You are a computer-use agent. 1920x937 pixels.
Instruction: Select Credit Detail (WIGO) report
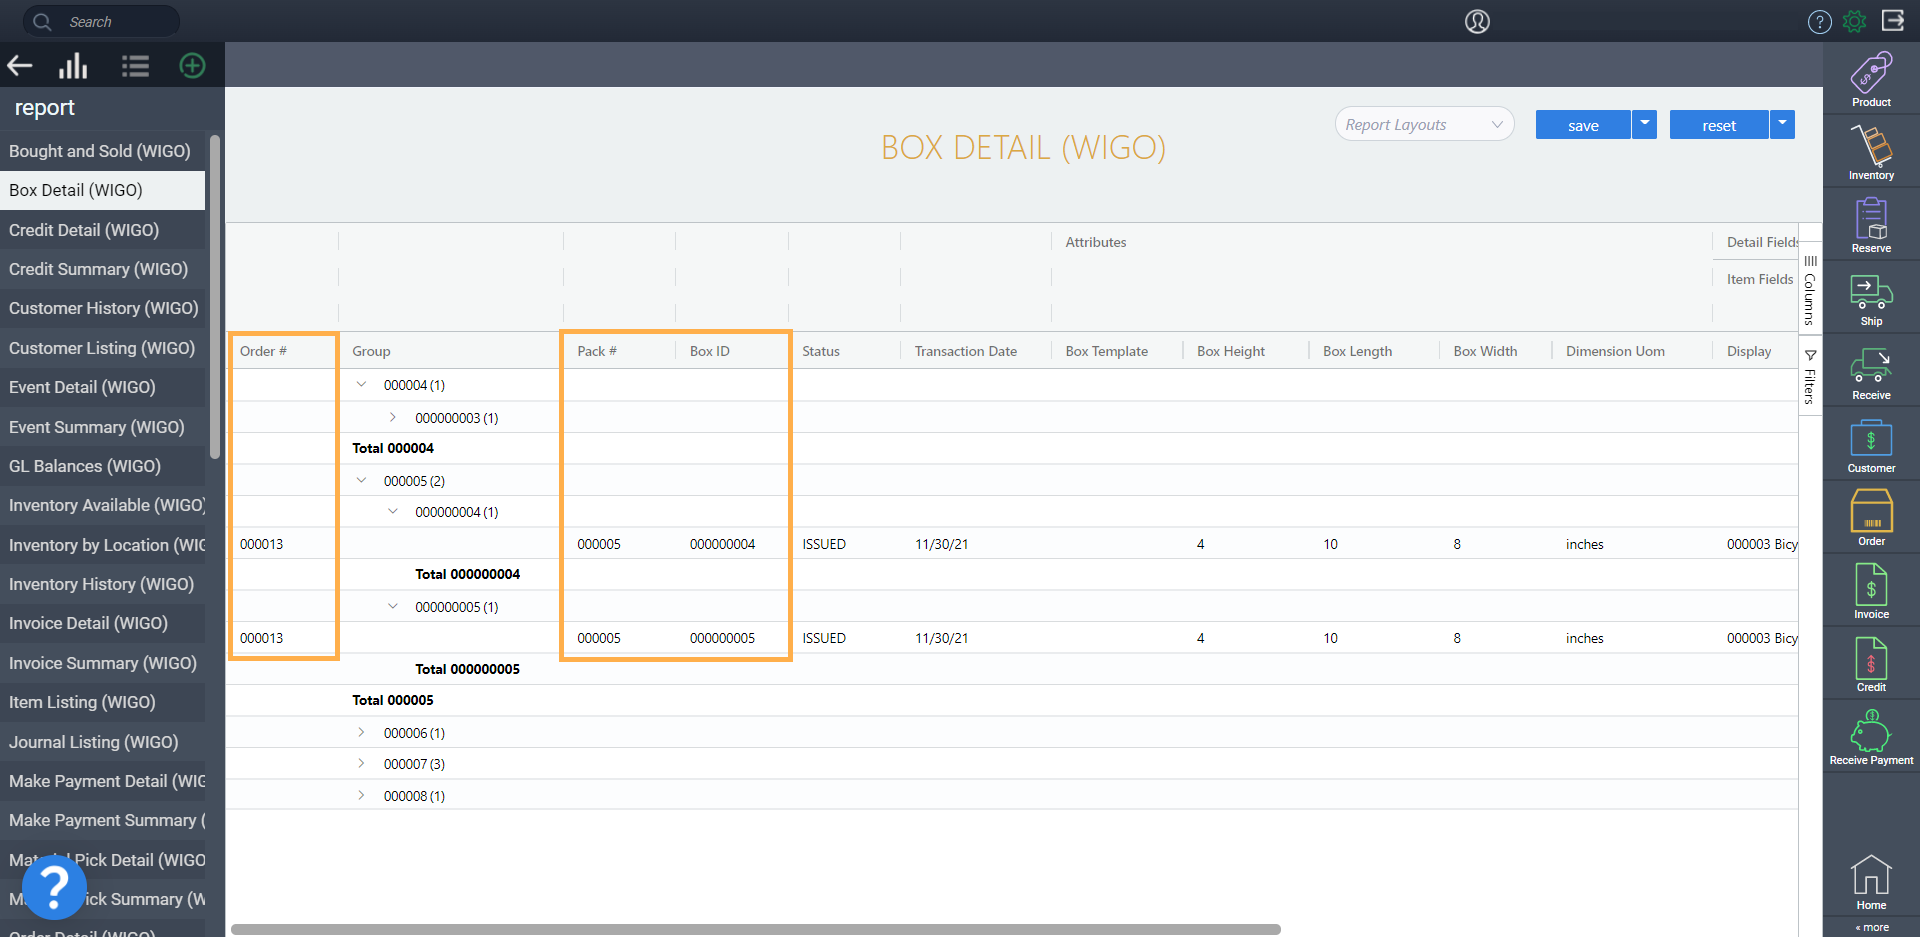[102, 230]
